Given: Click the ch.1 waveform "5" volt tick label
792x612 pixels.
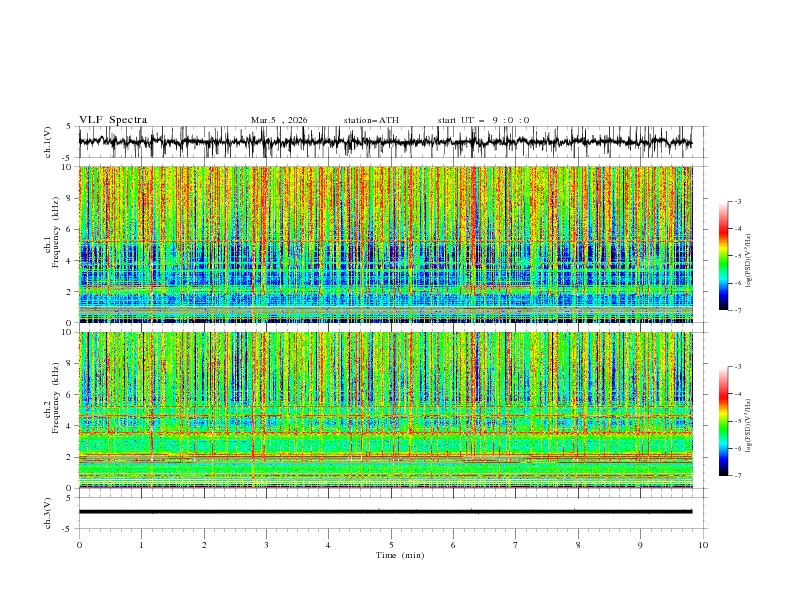Looking at the screenshot, I should click(69, 127).
